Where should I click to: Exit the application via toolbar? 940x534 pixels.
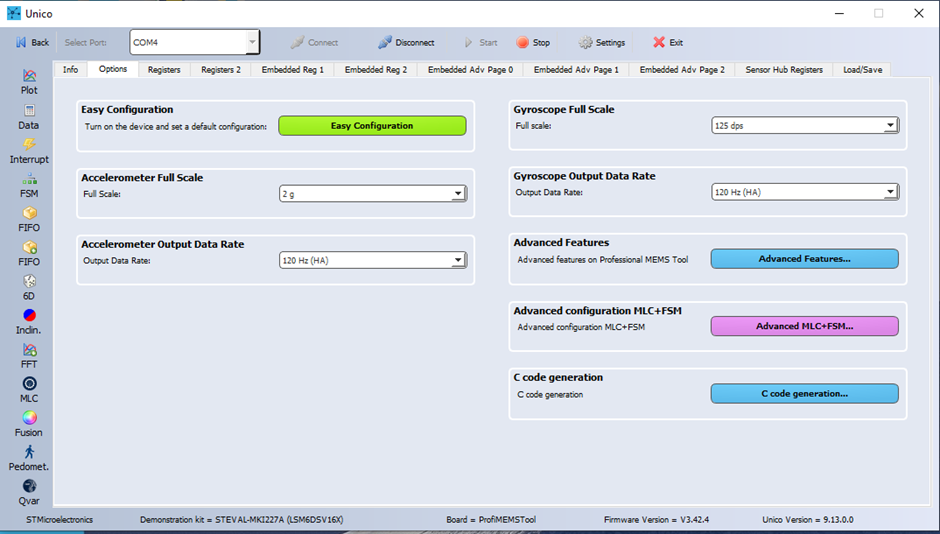(668, 43)
